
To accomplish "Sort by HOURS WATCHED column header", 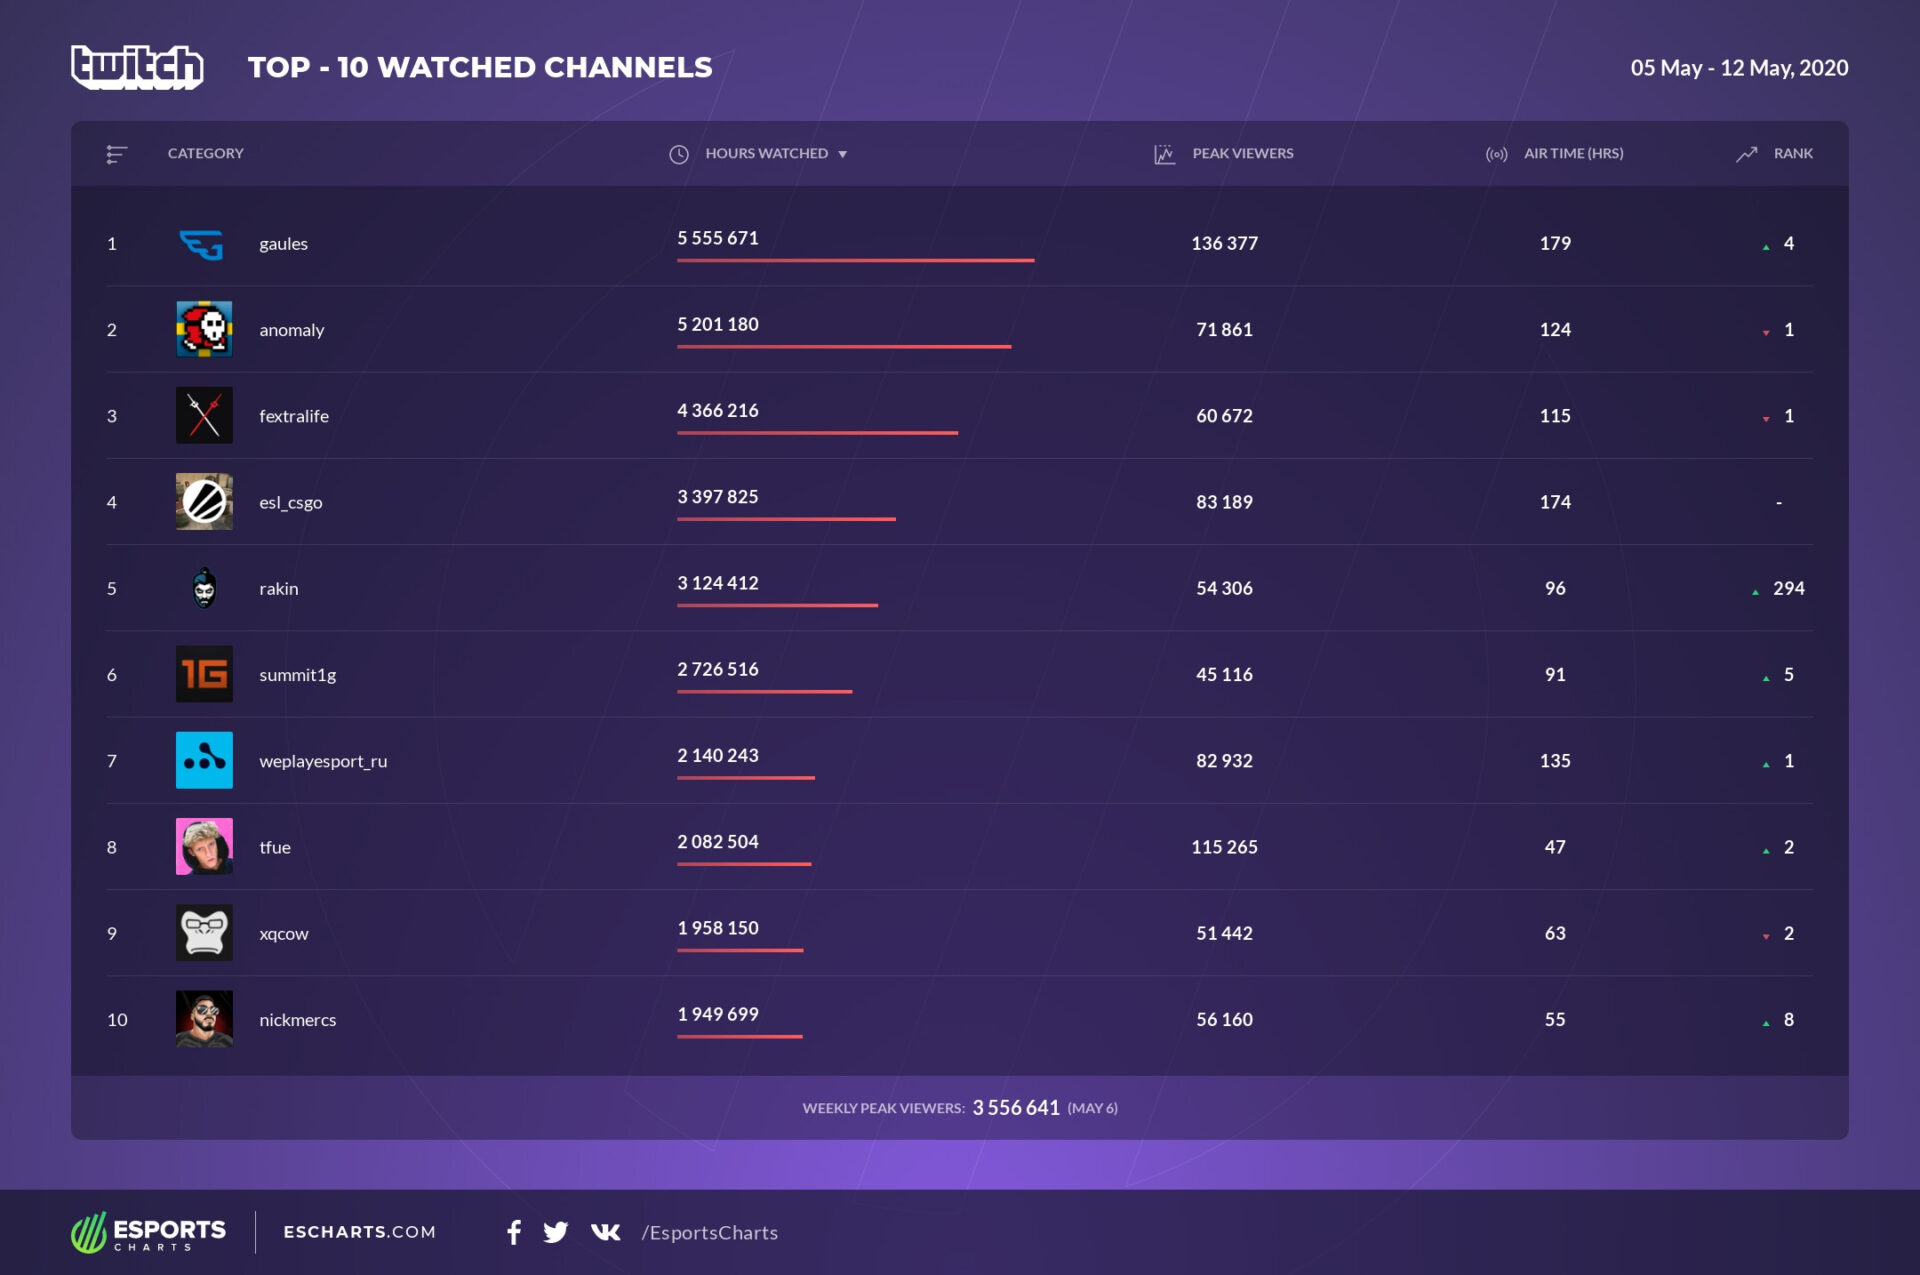I will 766,153.
